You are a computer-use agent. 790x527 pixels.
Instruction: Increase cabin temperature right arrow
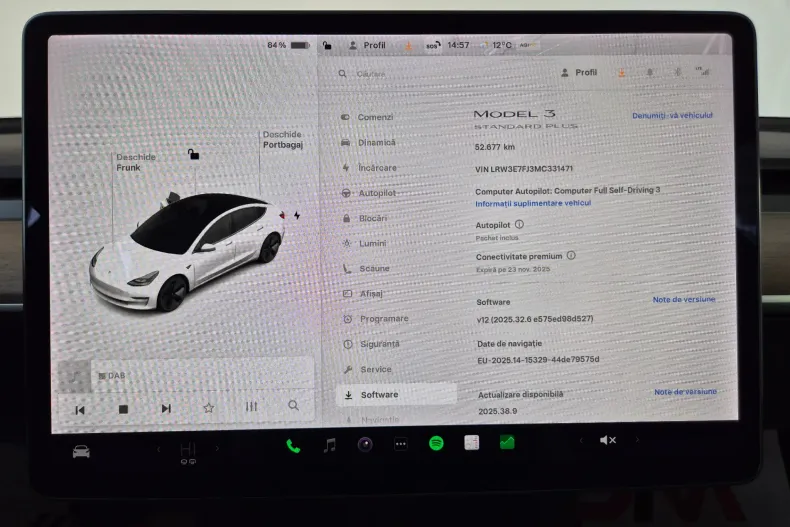pos(217,448)
